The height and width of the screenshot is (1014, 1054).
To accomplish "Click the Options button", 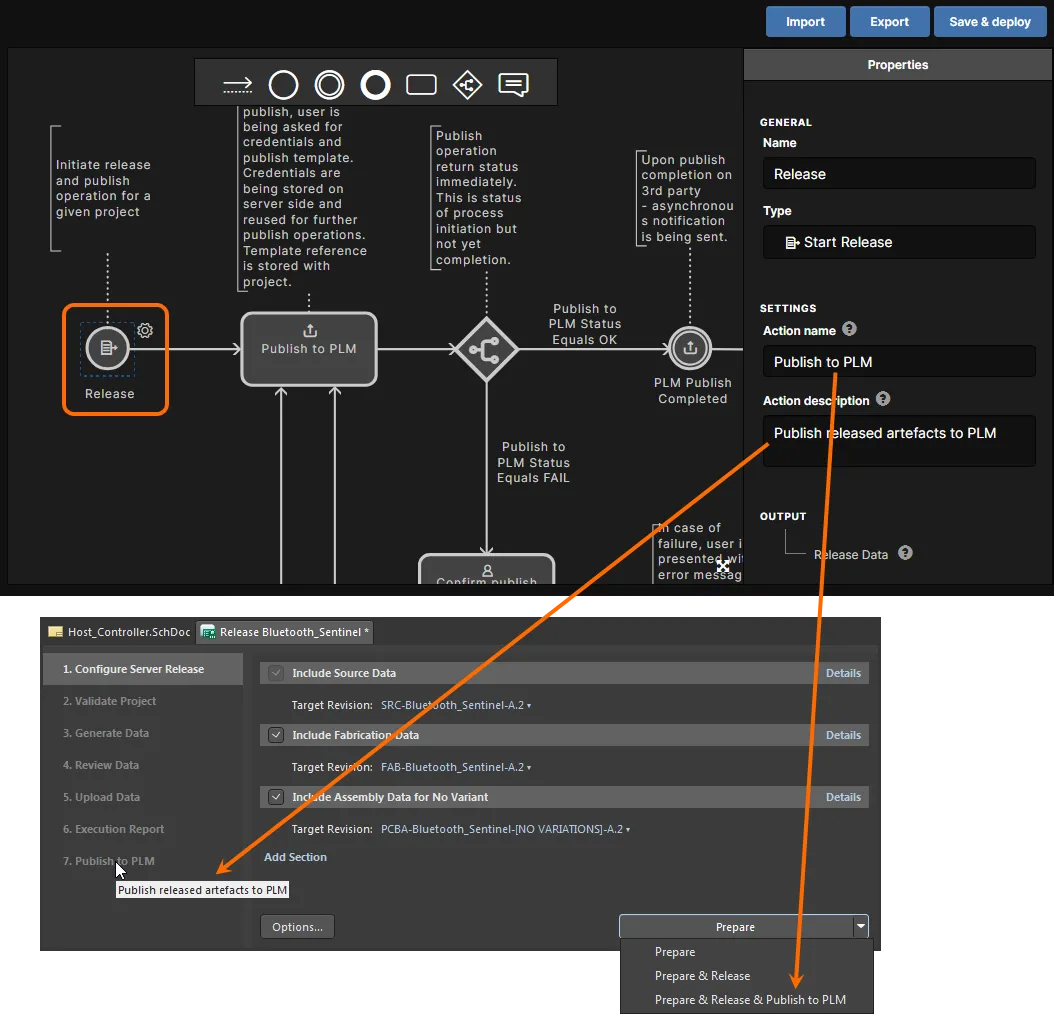I will 296,926.
